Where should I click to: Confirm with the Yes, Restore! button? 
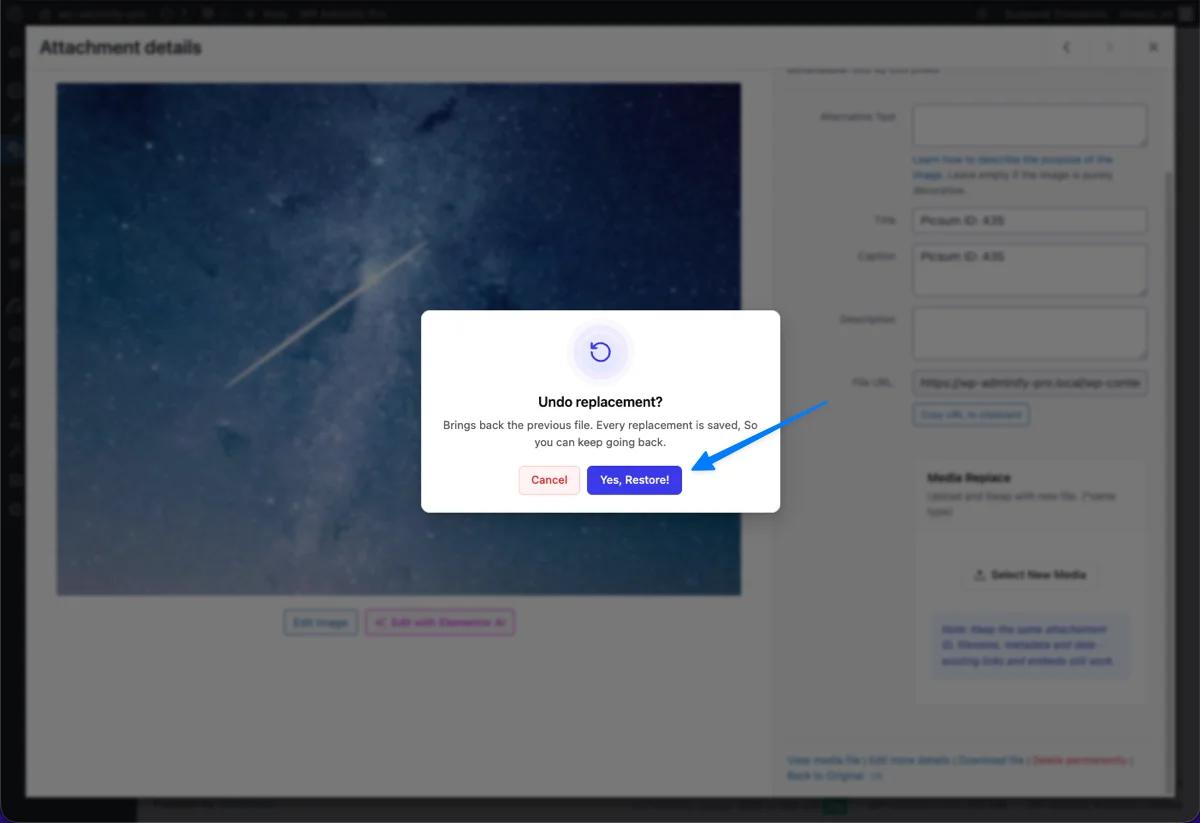pyautogui.click(x=634, y=480)
